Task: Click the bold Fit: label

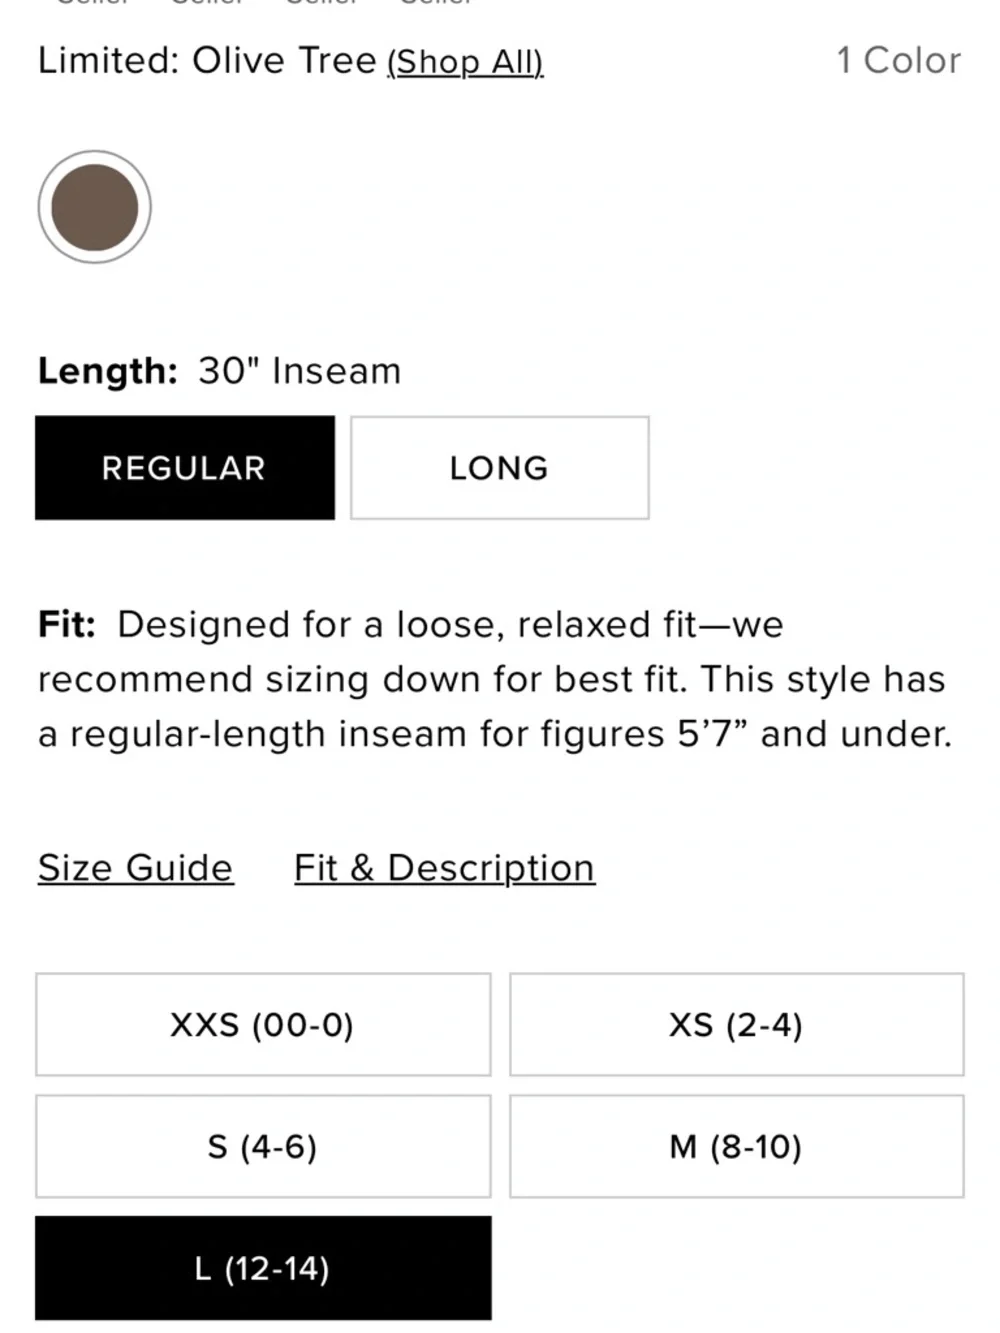Action: click(67, 625)
